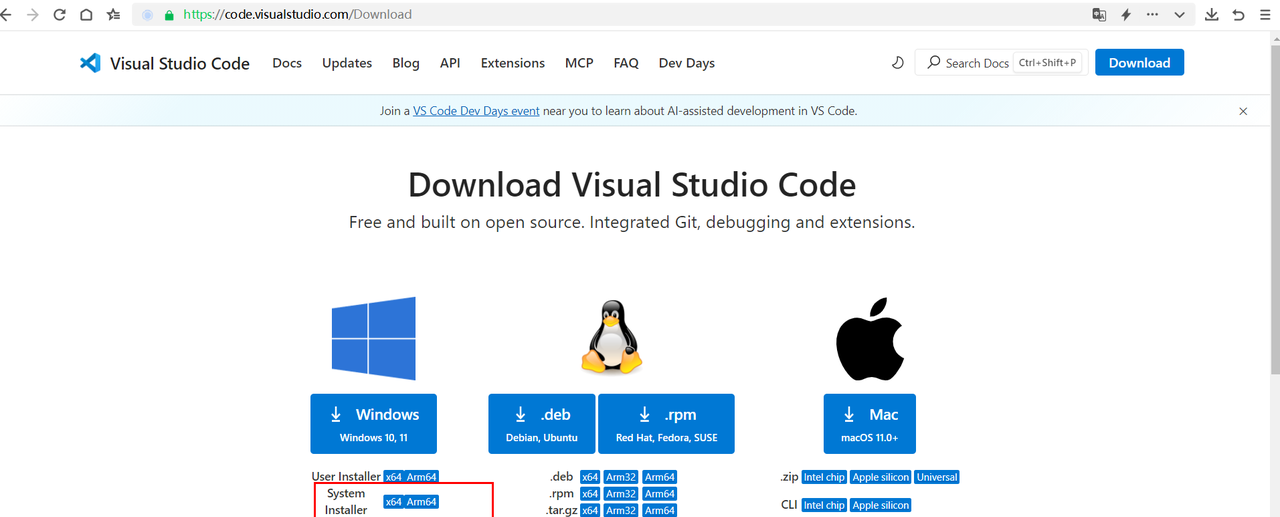The height and width of the screenshot is (517, 1280).
Task: Download the Mac macOS 11.0+ build
Action: 870,423
